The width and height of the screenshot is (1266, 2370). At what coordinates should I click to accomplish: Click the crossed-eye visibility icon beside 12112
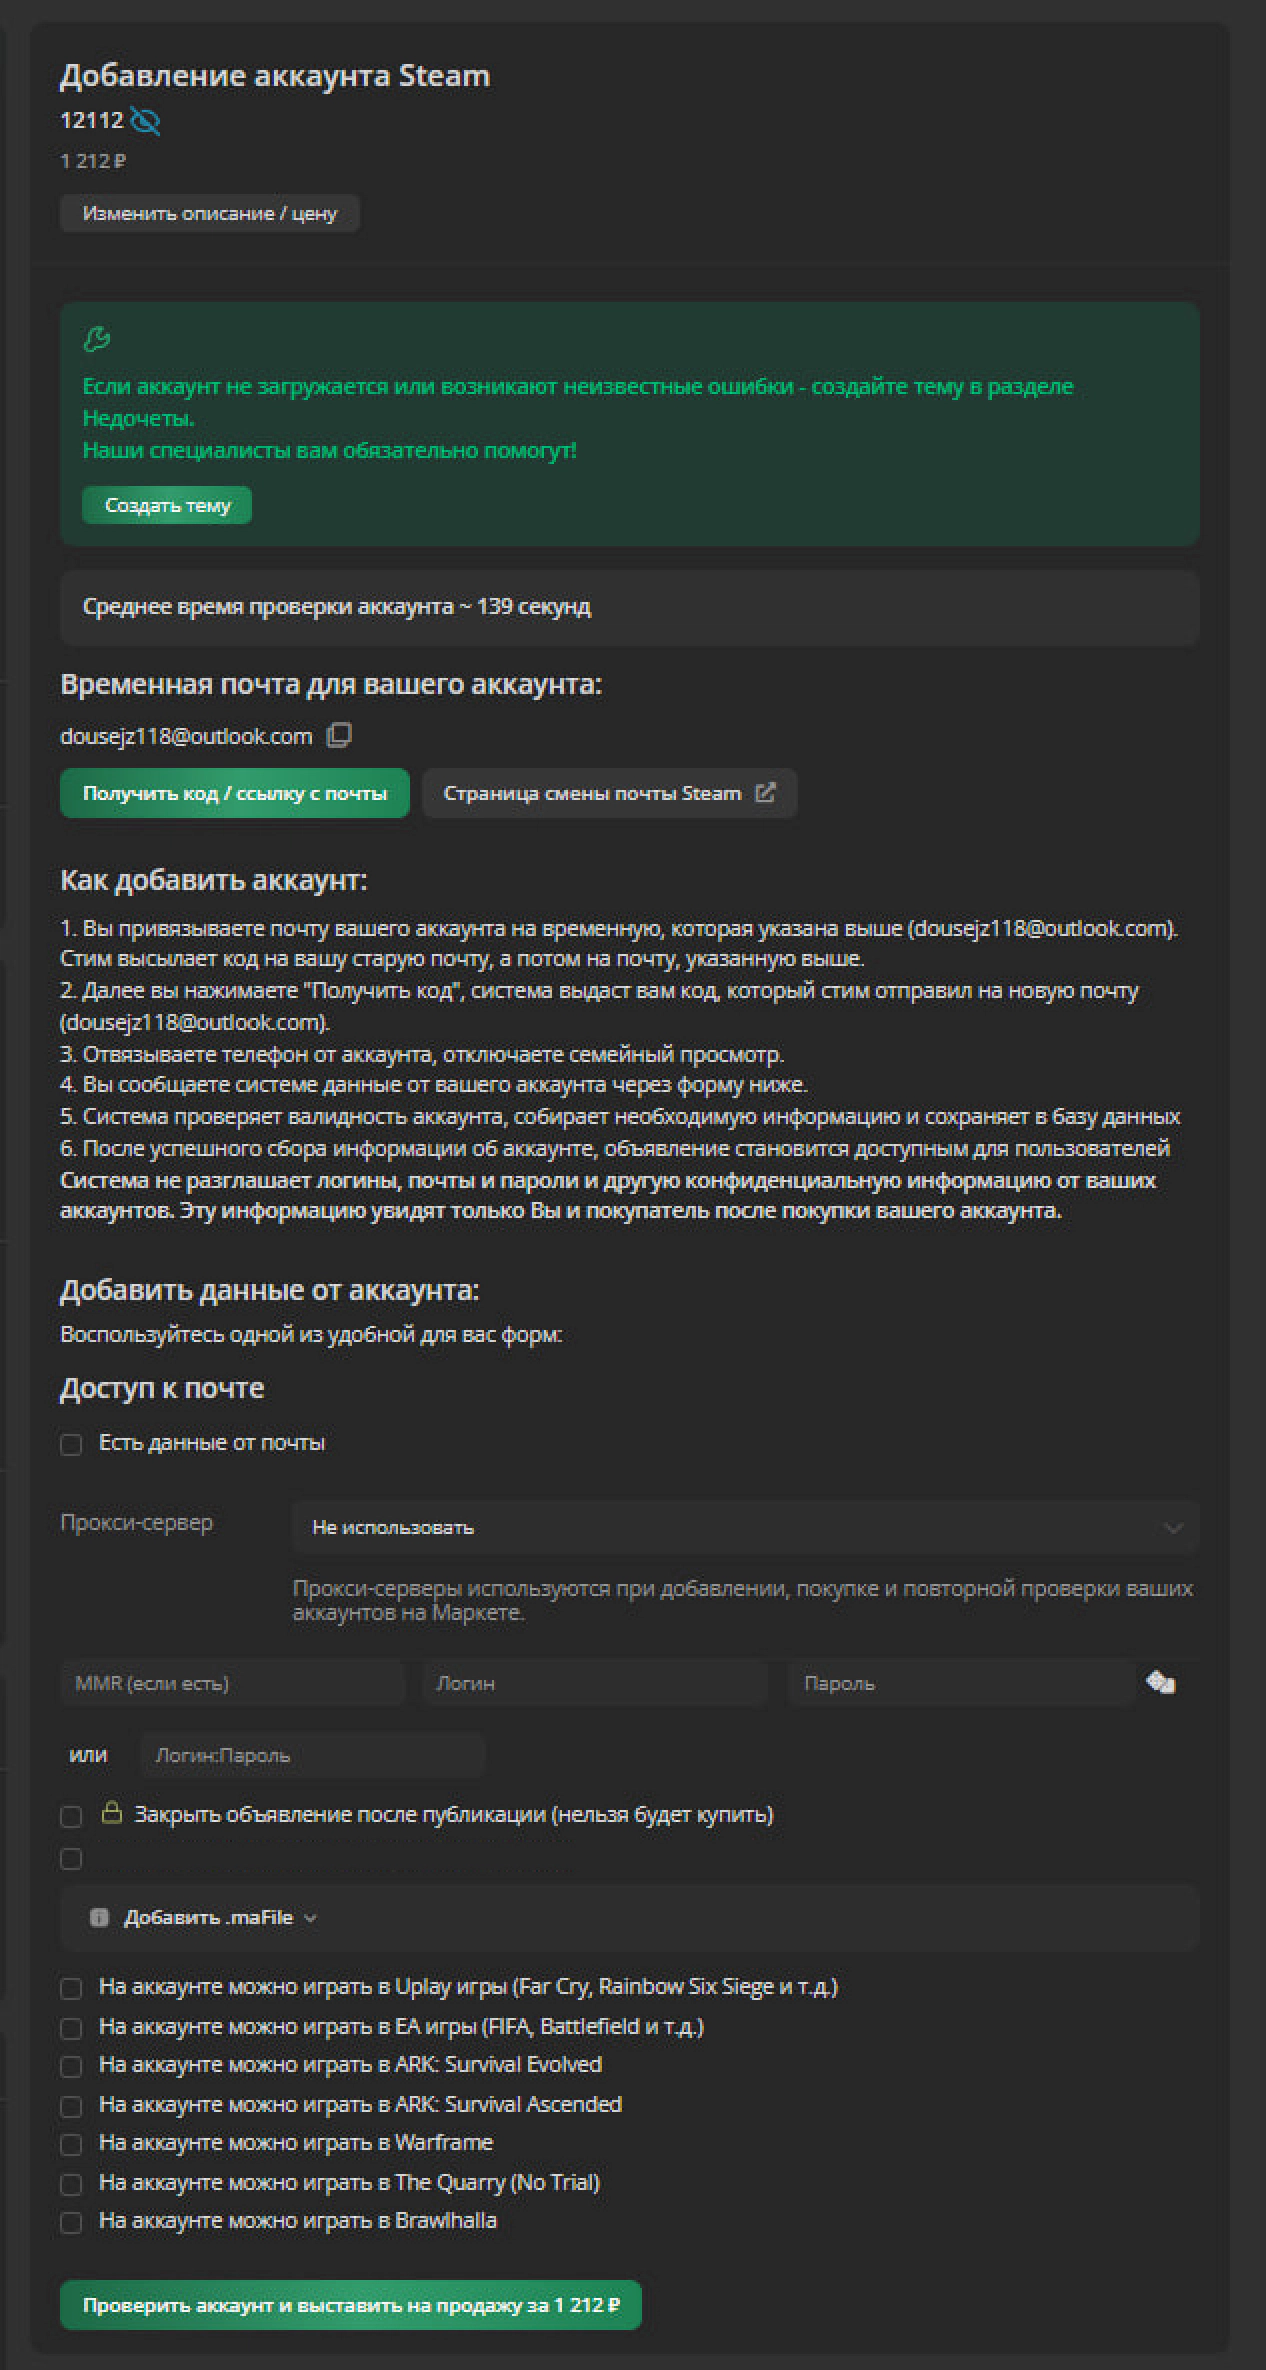[x=146, y=121]
